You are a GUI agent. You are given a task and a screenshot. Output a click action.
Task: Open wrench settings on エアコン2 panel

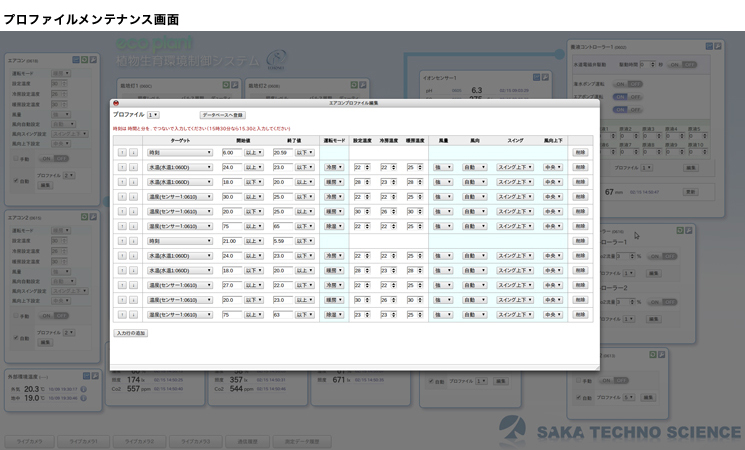[93, 217]
